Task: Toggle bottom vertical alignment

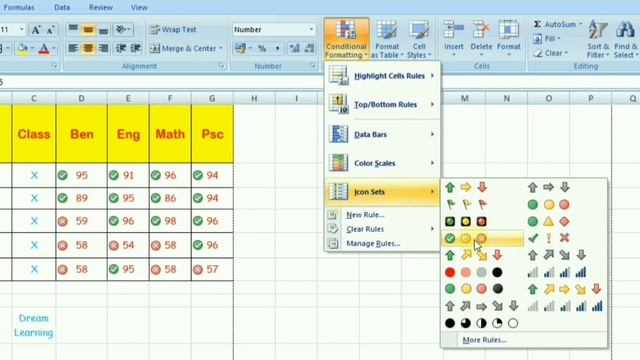Action: [x=104, y=29]
